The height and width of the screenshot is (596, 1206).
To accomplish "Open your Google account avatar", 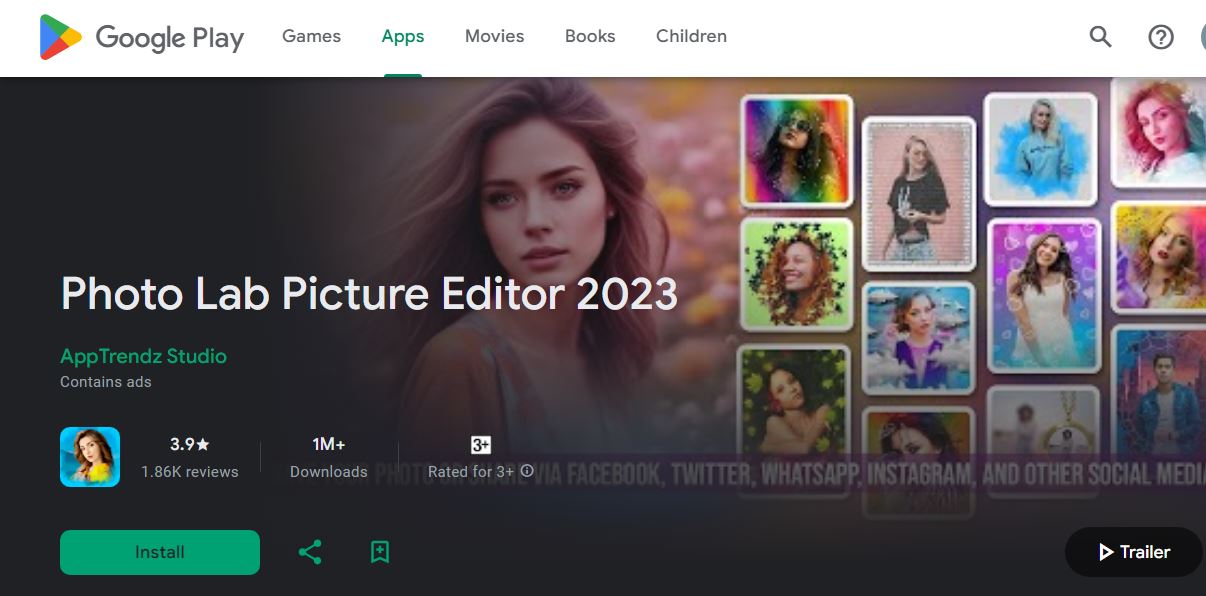I will [x=1202, y=37].
